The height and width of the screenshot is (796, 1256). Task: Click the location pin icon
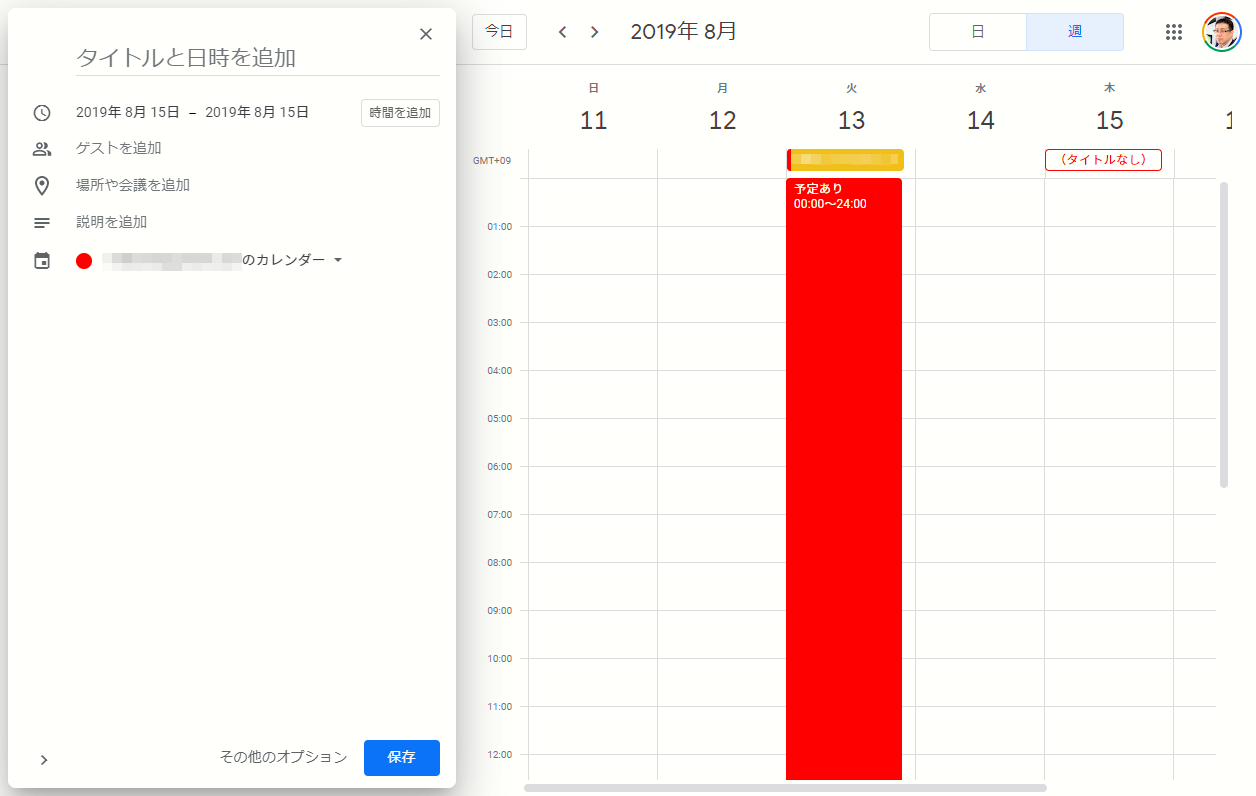tap(42, 186)
